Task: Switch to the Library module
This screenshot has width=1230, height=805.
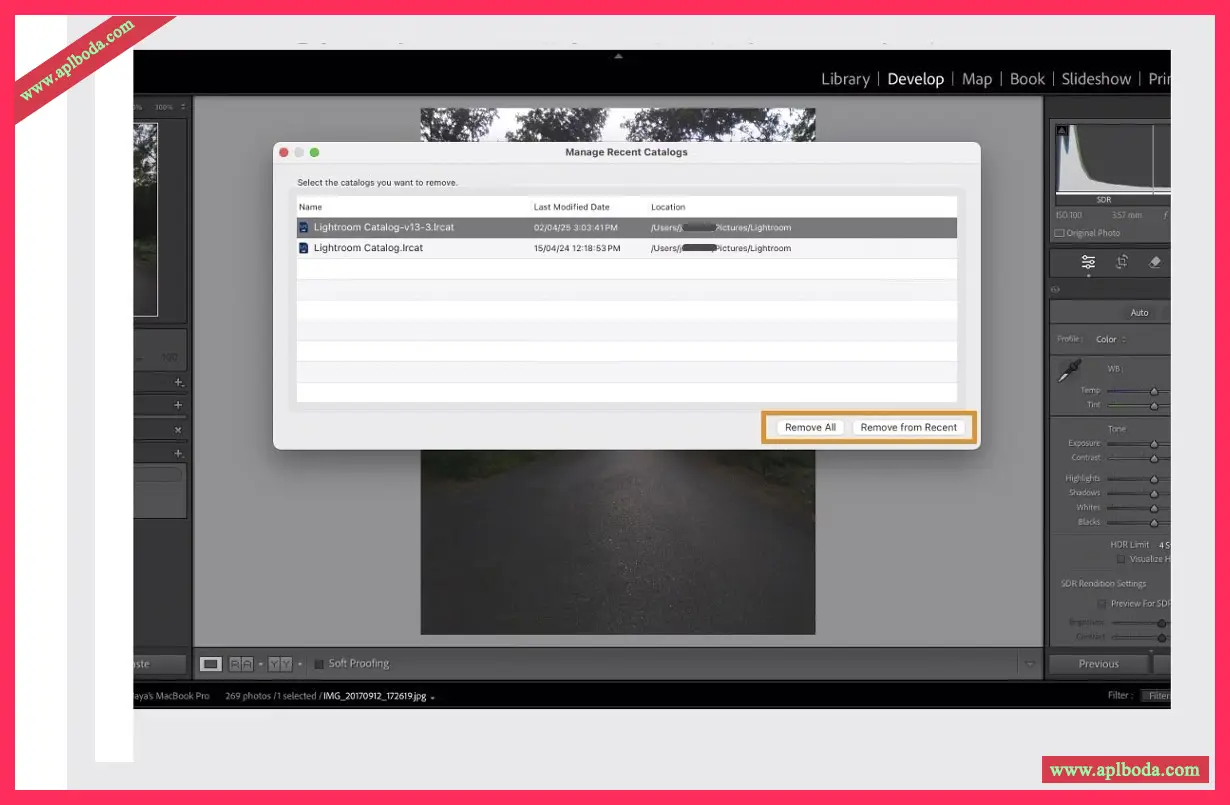Action: tap(845, 79)
